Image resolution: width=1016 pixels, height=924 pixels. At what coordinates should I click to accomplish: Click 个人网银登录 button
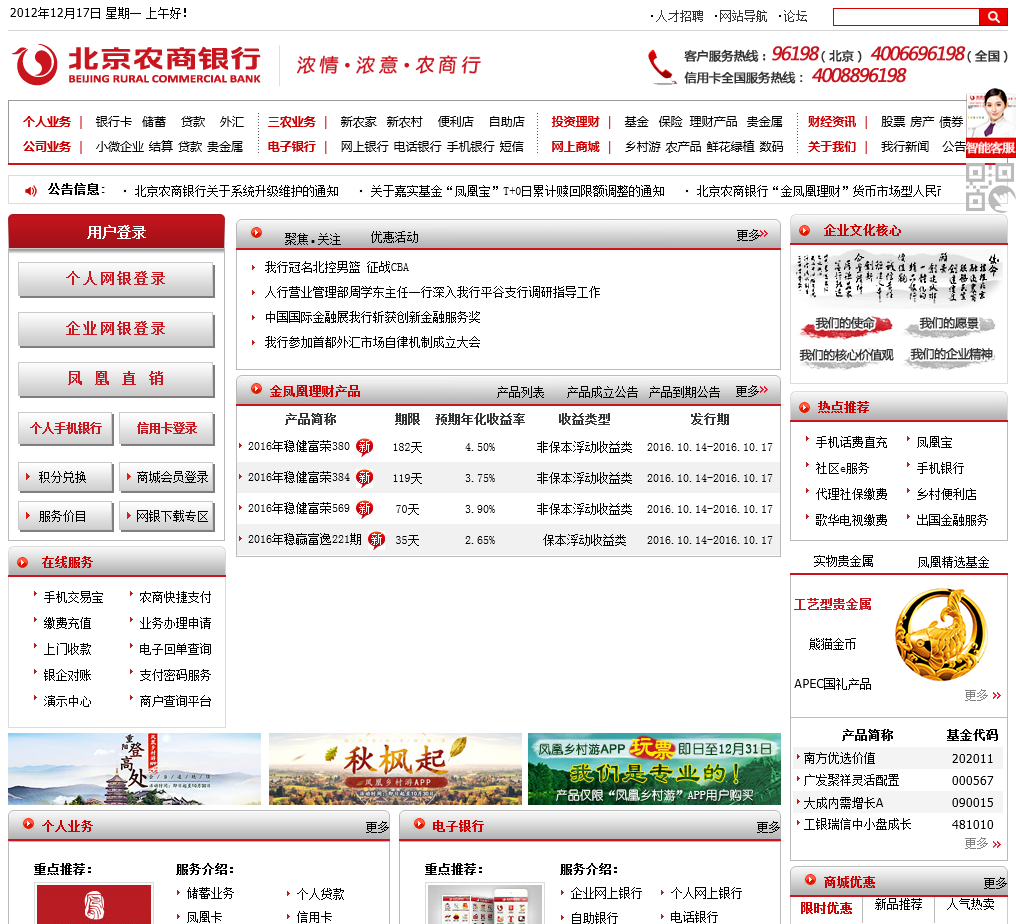click(x=116, y=279)
